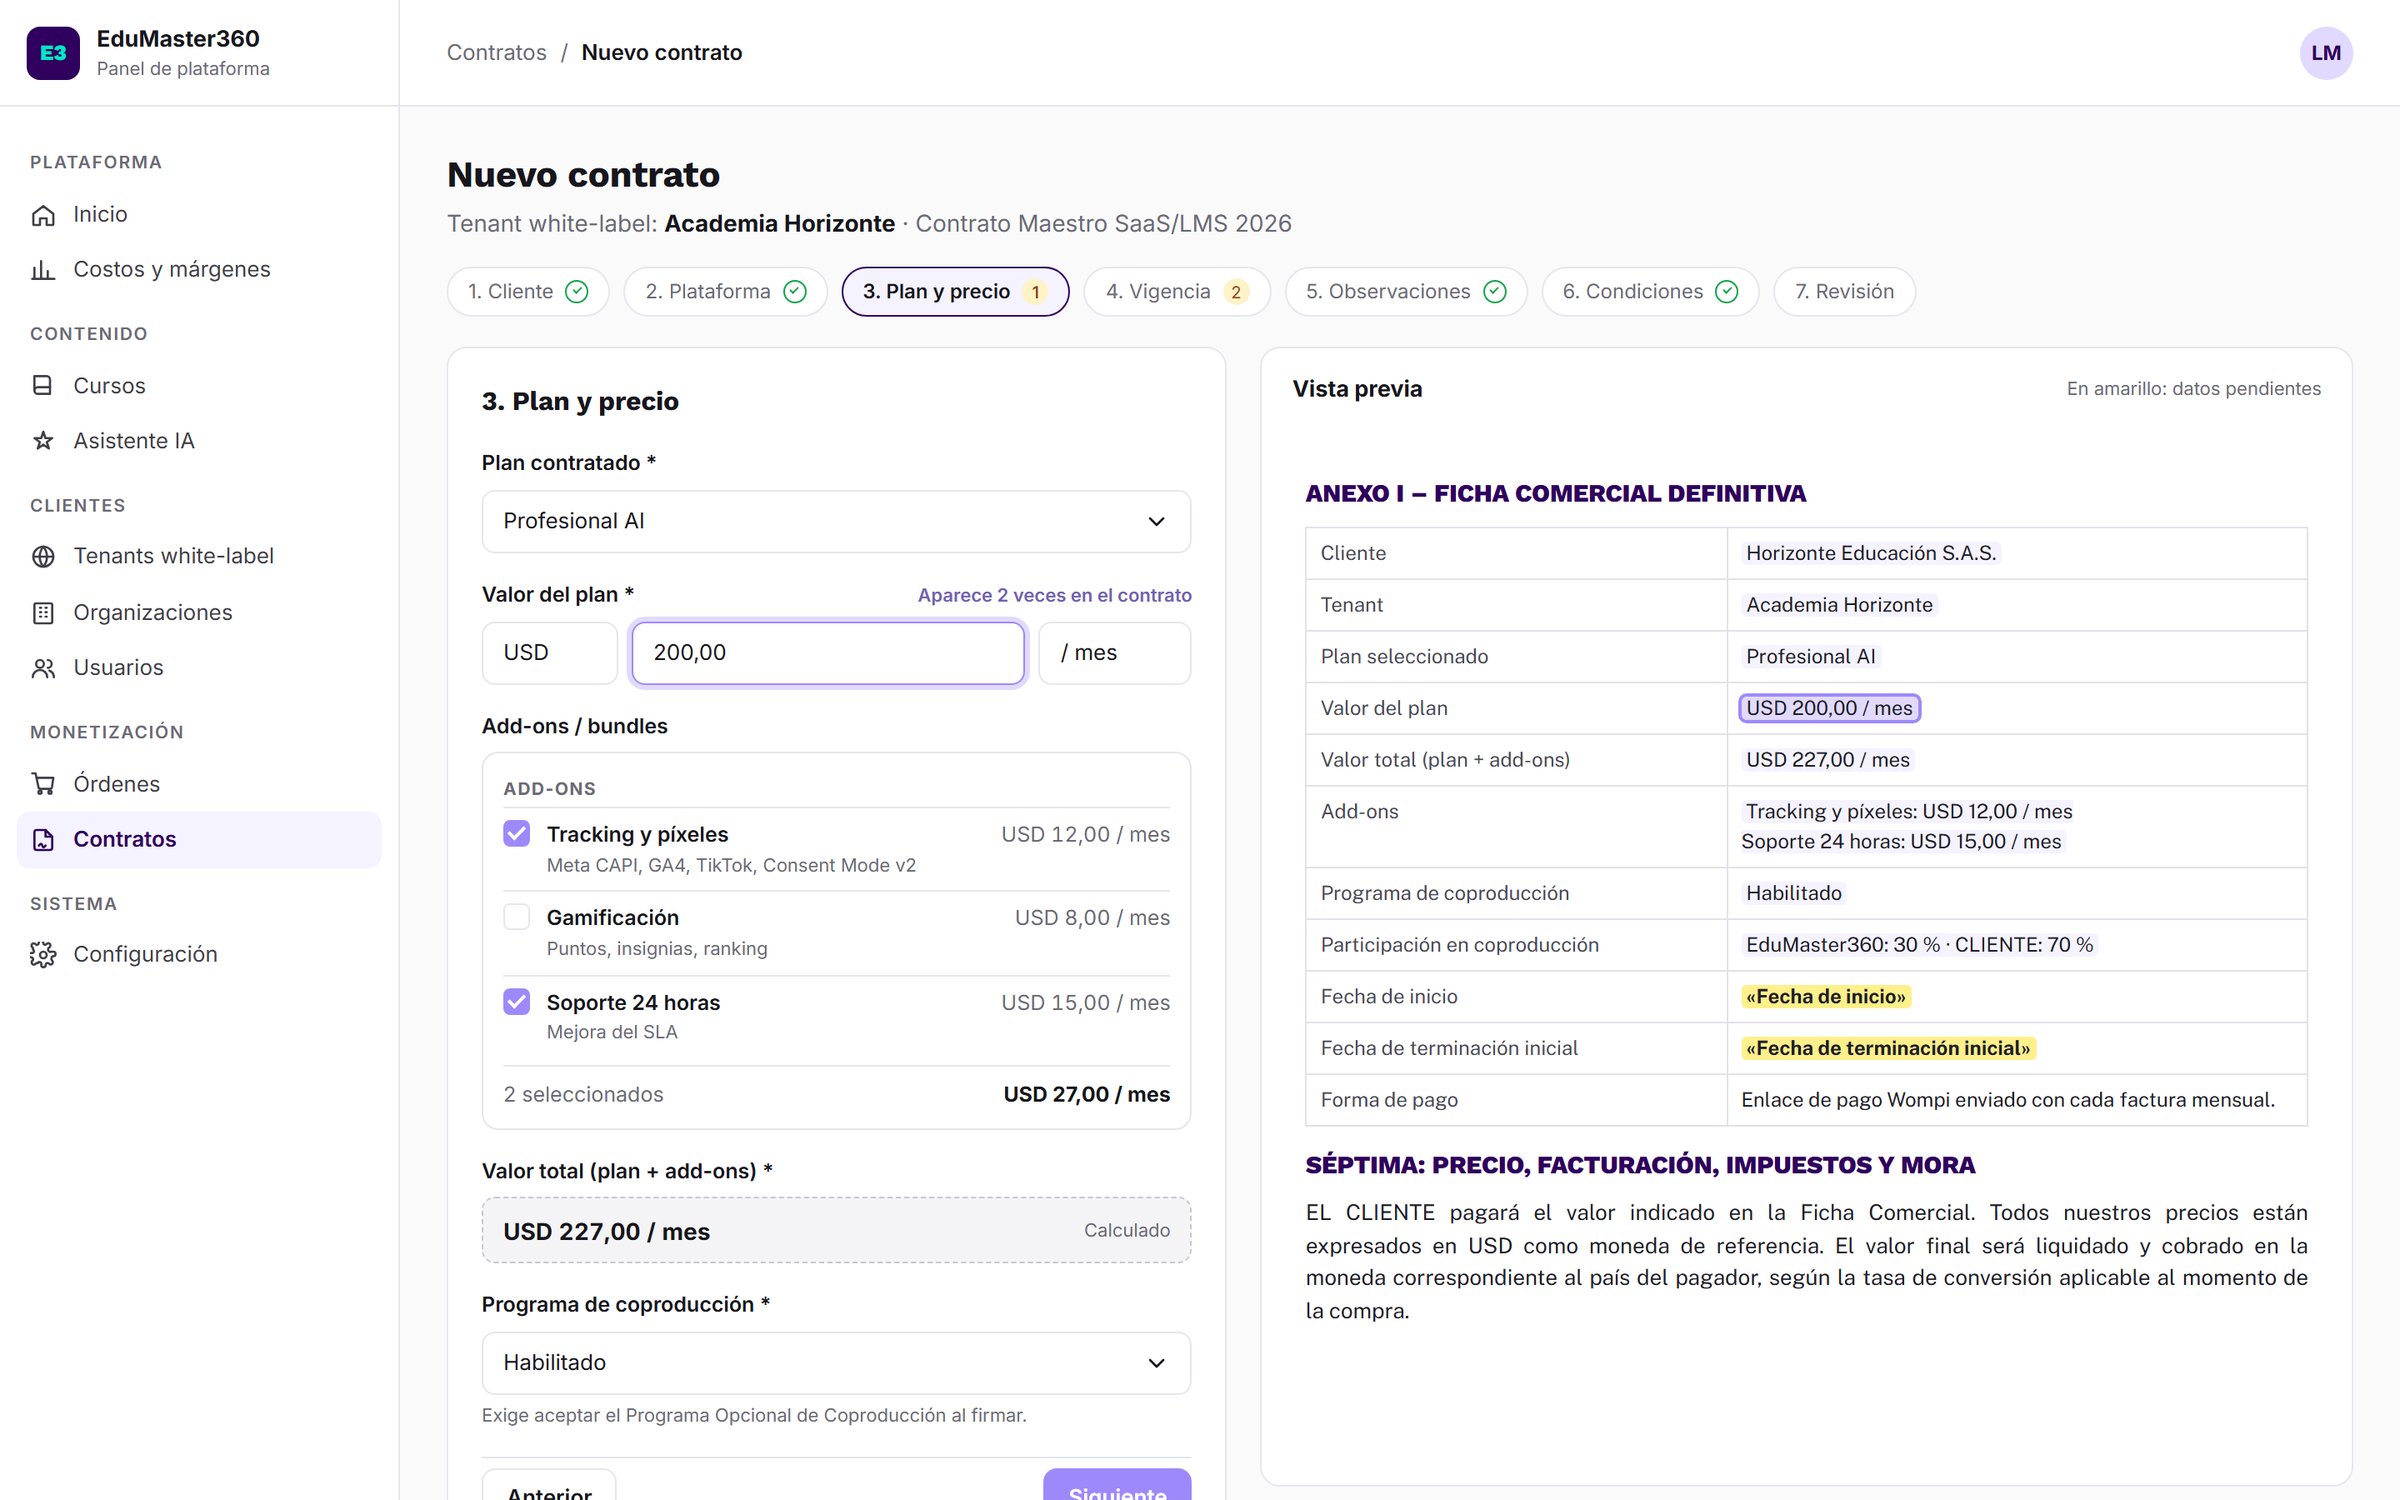The image size is (2400, 1500).
Task: Click the green check on the 6. Condiciones step
Action: tap(1727, 292)
